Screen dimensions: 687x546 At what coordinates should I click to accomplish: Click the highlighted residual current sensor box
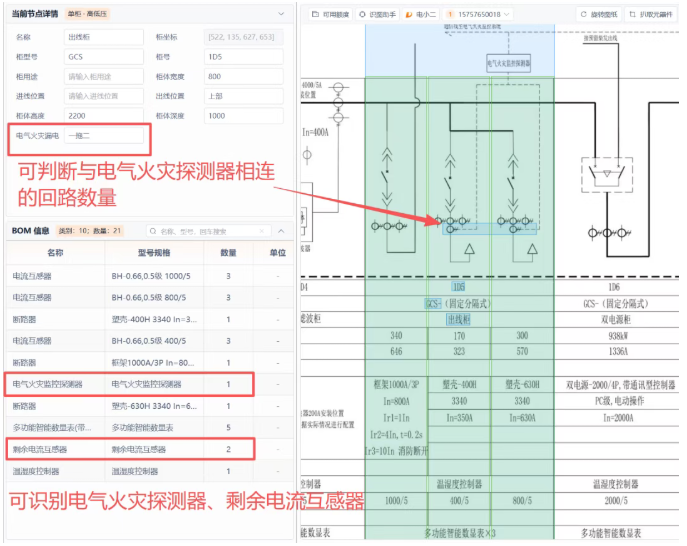coord(489,229)
